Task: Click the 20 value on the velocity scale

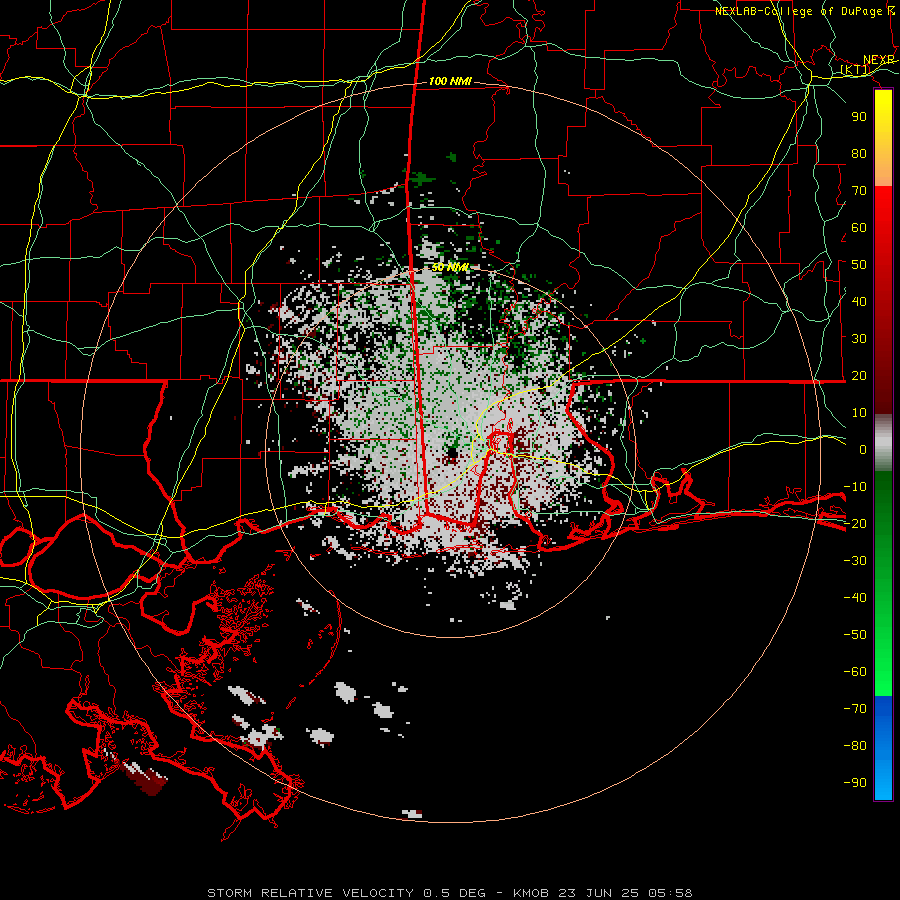Action: coord(859,375)
